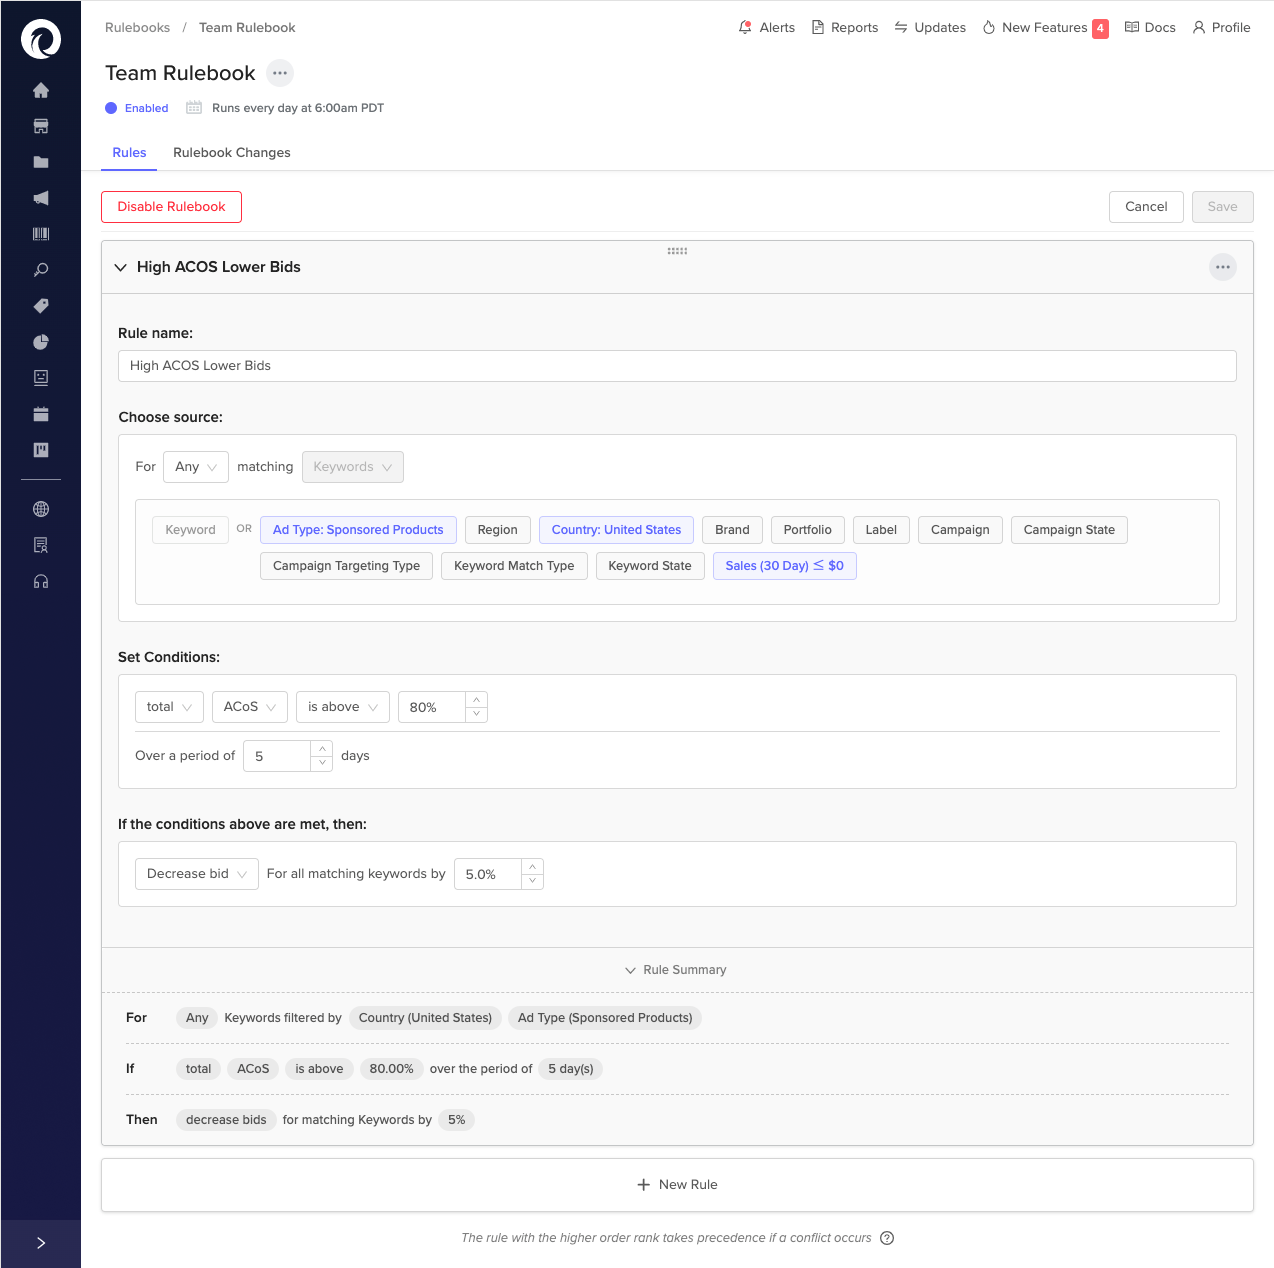
Task: Open the barcode products icon in the sidebar
Action: [41, 234]
